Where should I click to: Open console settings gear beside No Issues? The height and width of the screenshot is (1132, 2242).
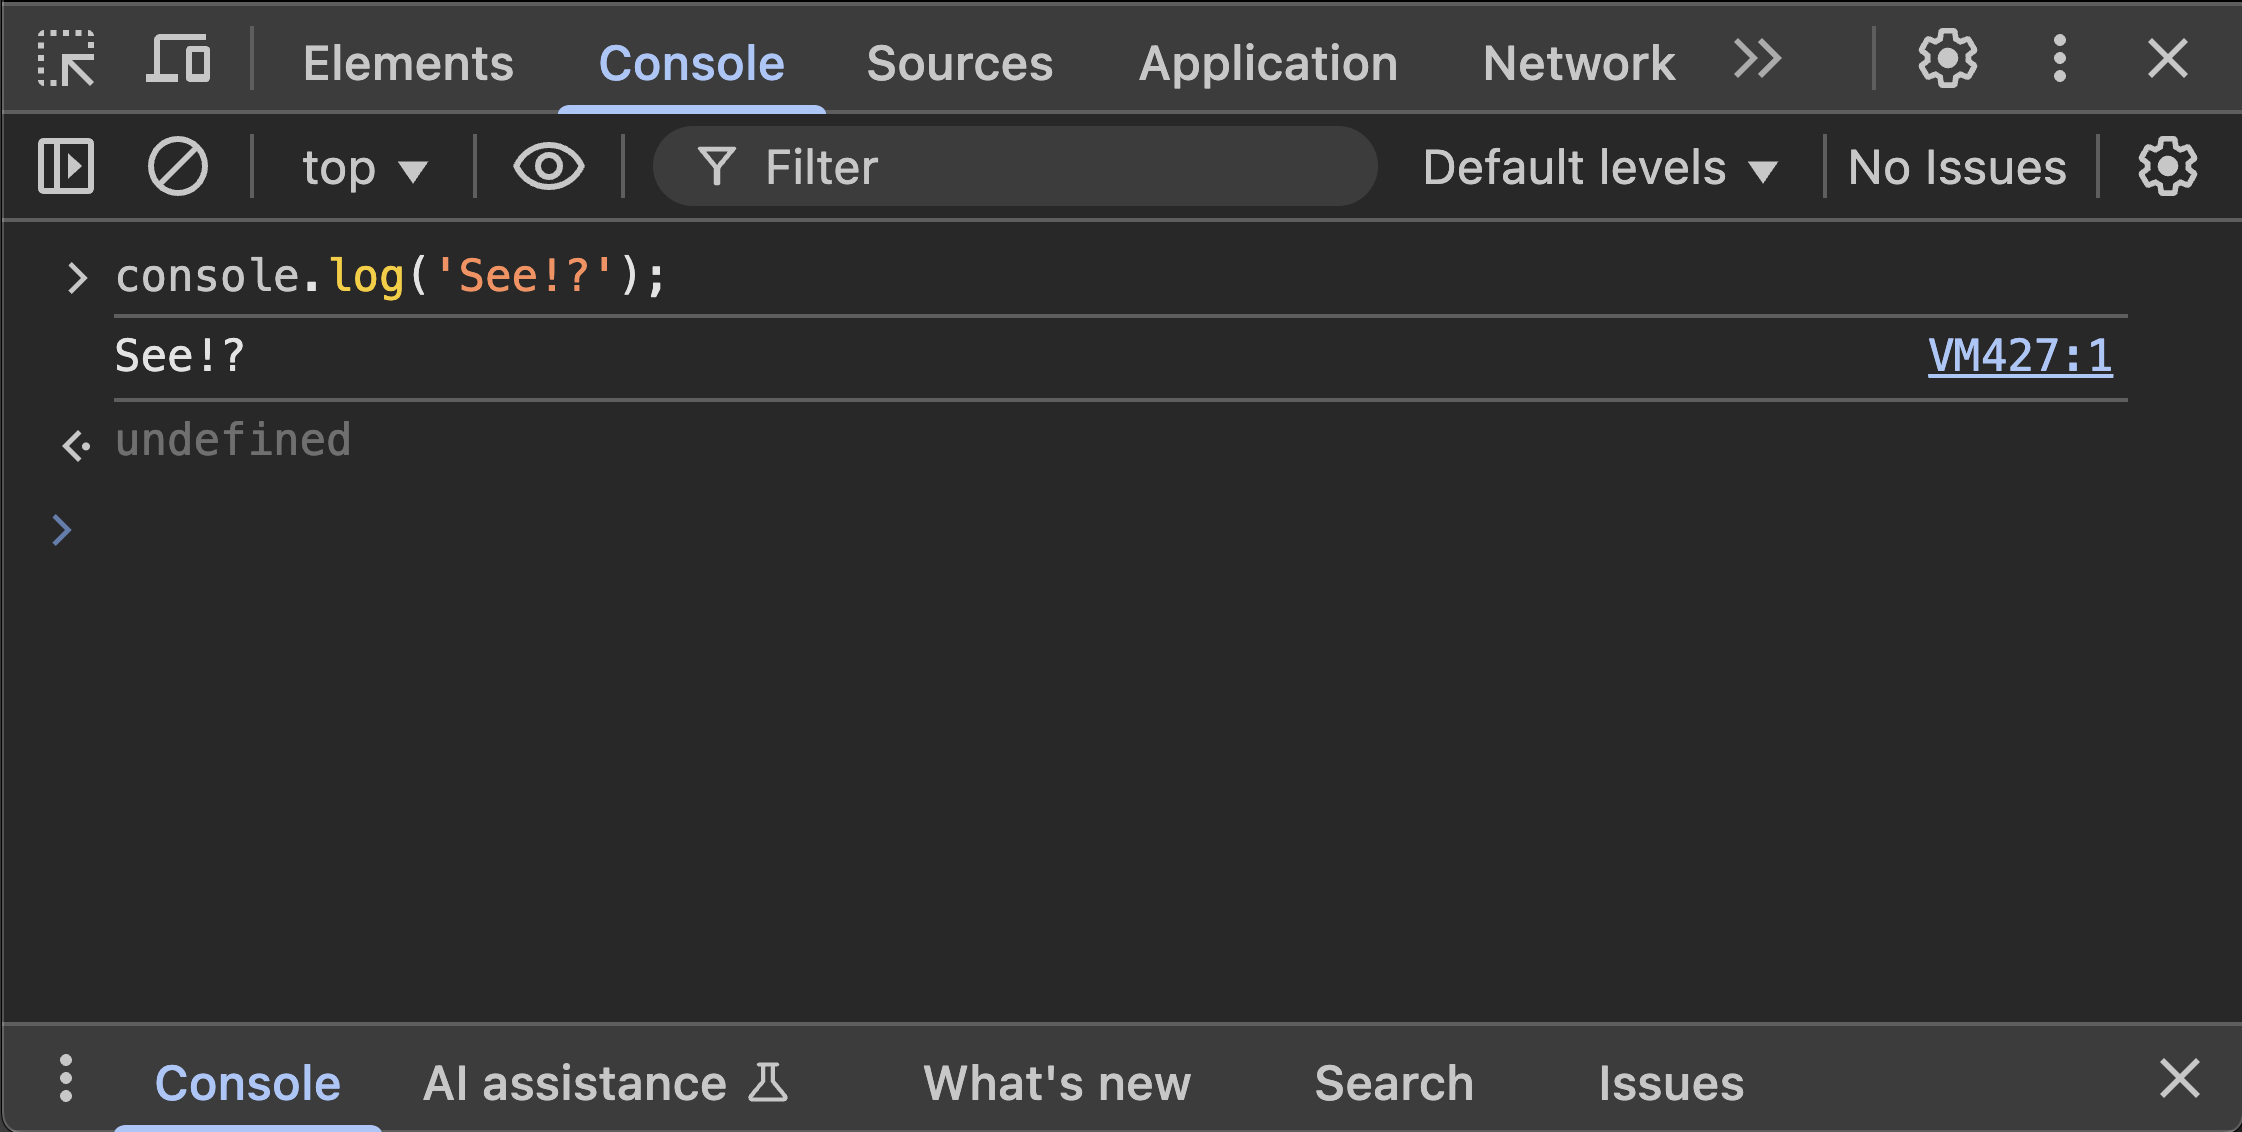pyautogui.click(x=2167, y=166)
